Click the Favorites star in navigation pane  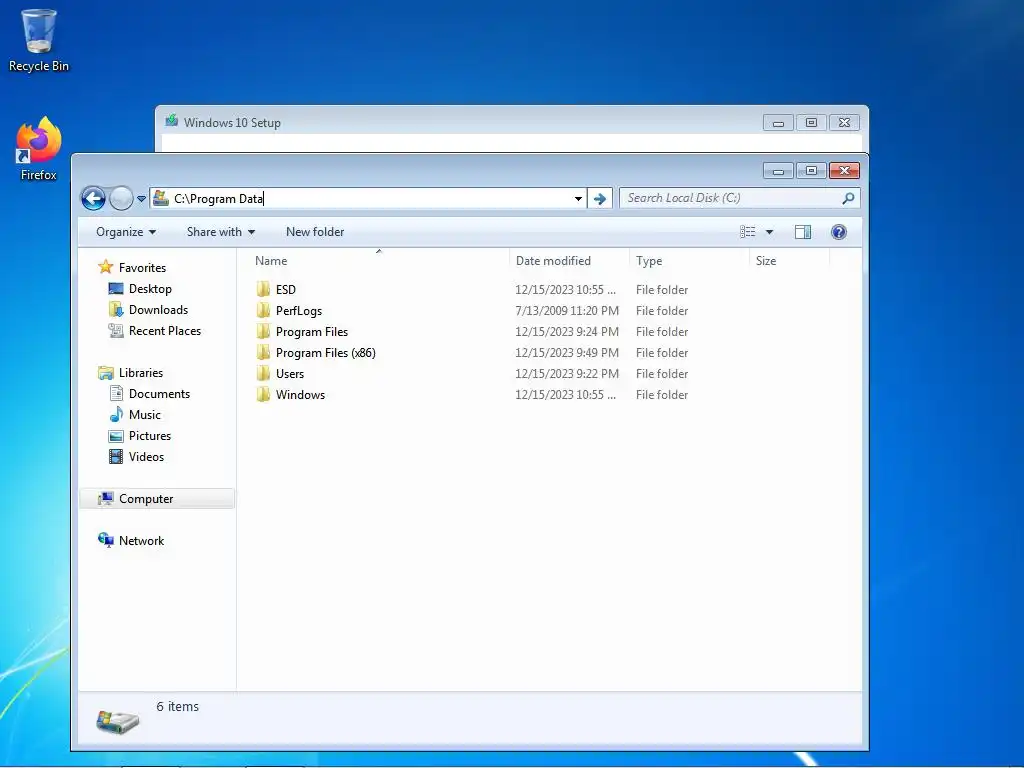point(105,267)
